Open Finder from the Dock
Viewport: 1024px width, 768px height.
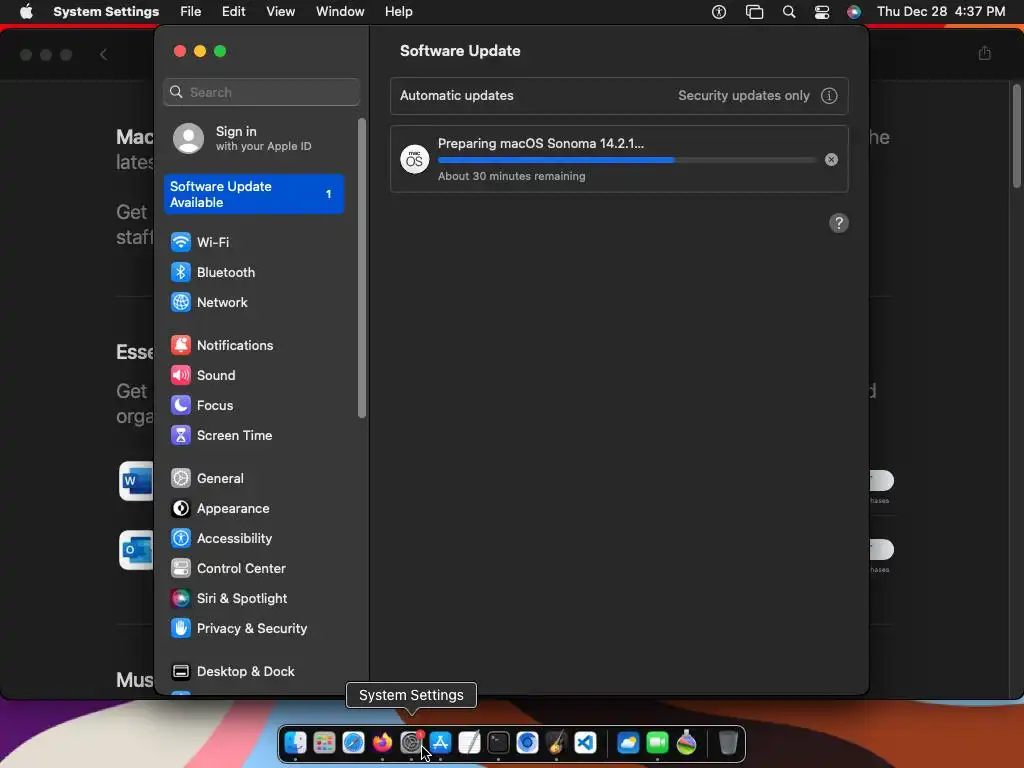click(x=296, y=743)
